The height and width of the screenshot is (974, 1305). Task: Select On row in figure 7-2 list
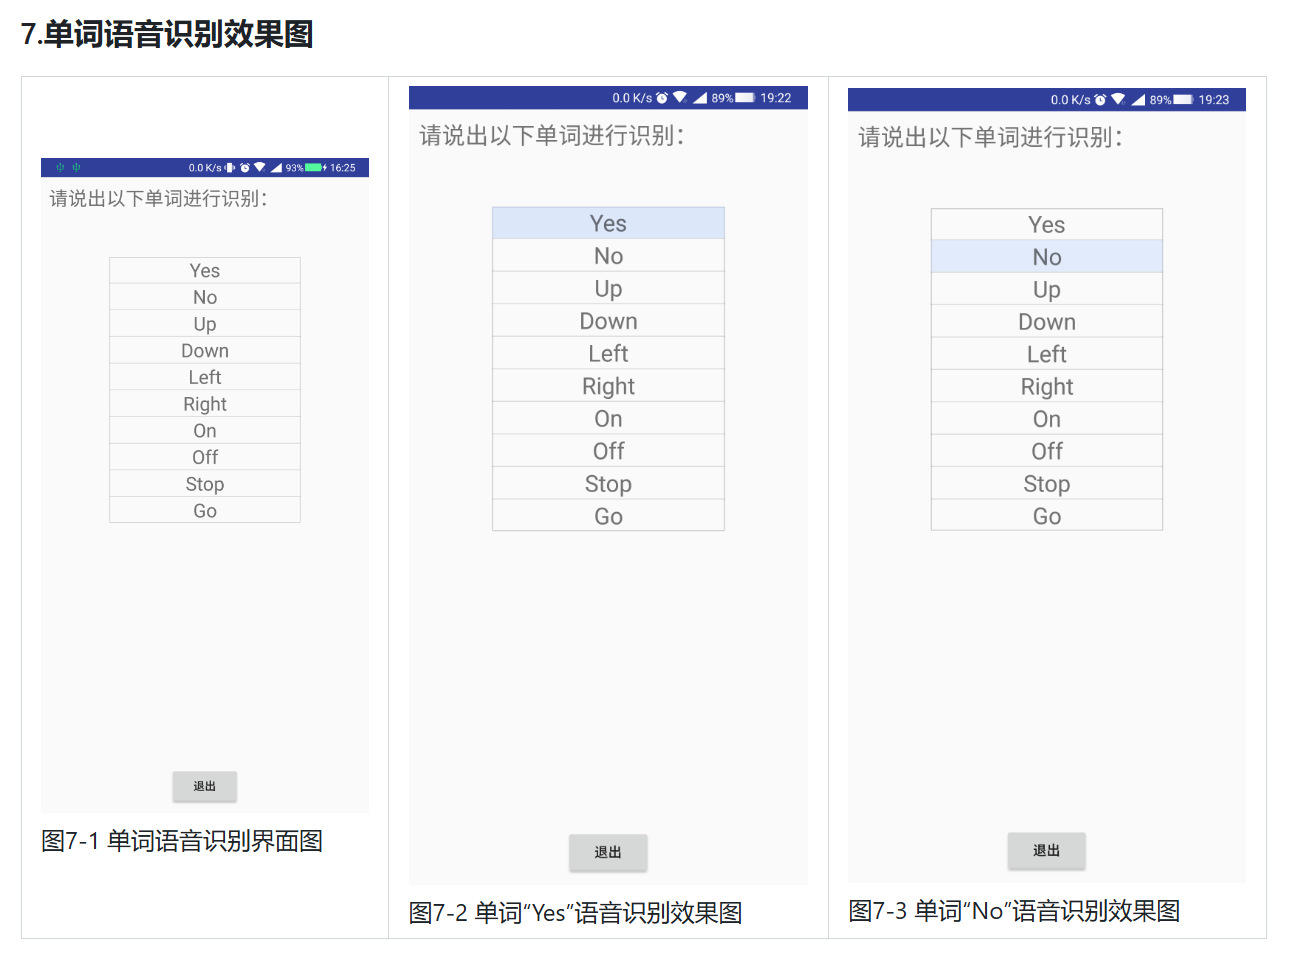pyautogui.click(x=608, y=418)
